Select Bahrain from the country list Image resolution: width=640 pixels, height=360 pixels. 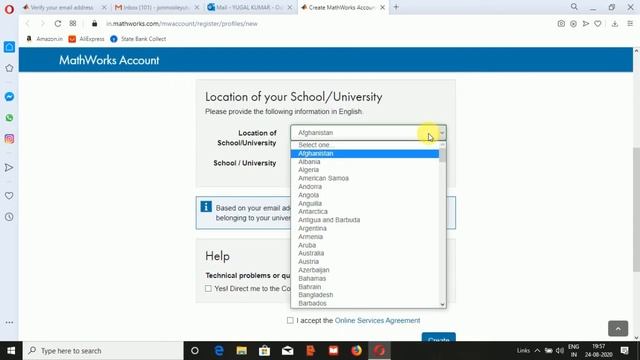pyautogui.click(x=364, y=287)
